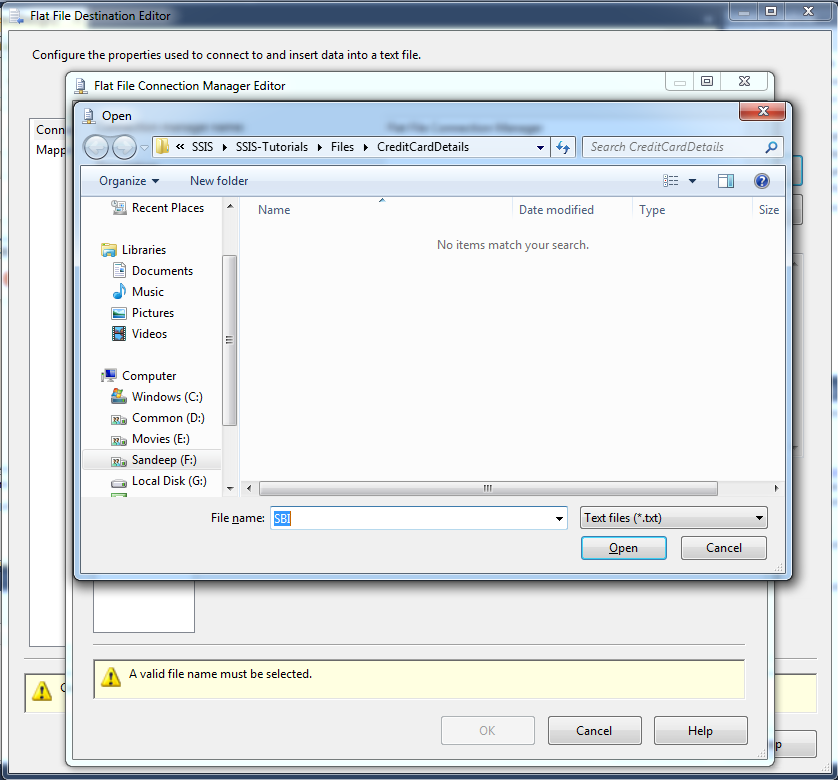Click New folder in the toolbar

click(x=219, y=181)
